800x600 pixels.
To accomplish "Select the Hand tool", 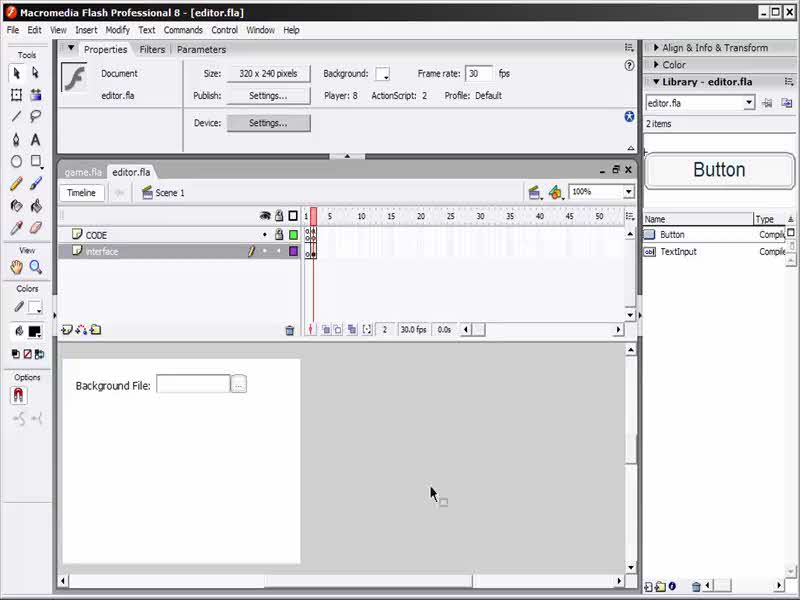I will [17, 267].
